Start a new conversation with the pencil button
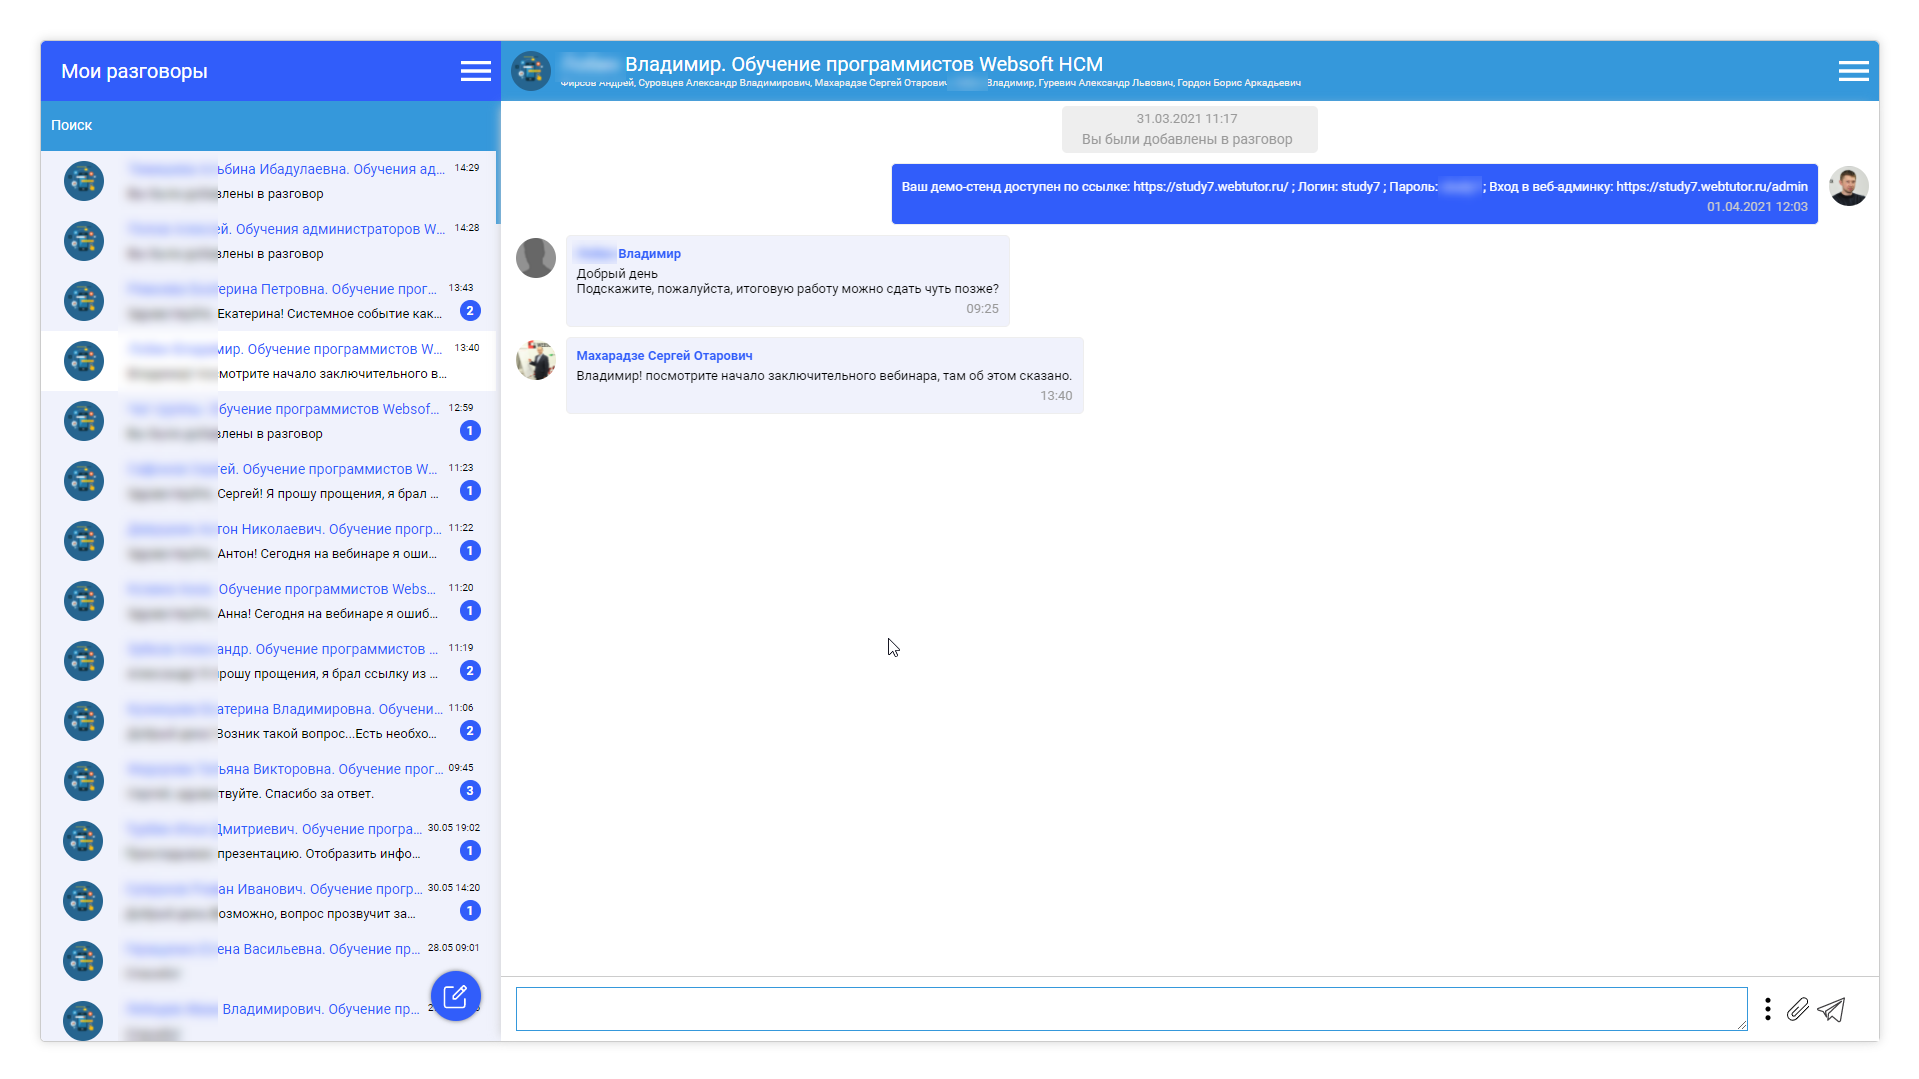The width and height of the screenshot is (1919, 1079). pos(457,995)
